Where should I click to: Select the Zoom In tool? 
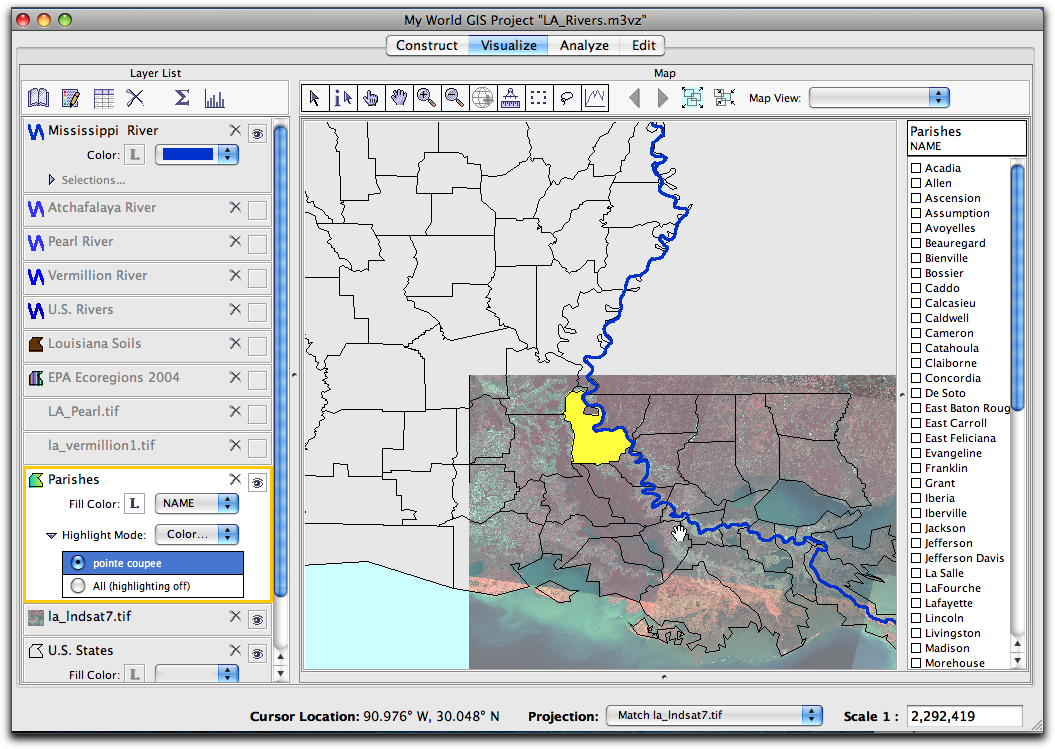(x=425, y=97)
